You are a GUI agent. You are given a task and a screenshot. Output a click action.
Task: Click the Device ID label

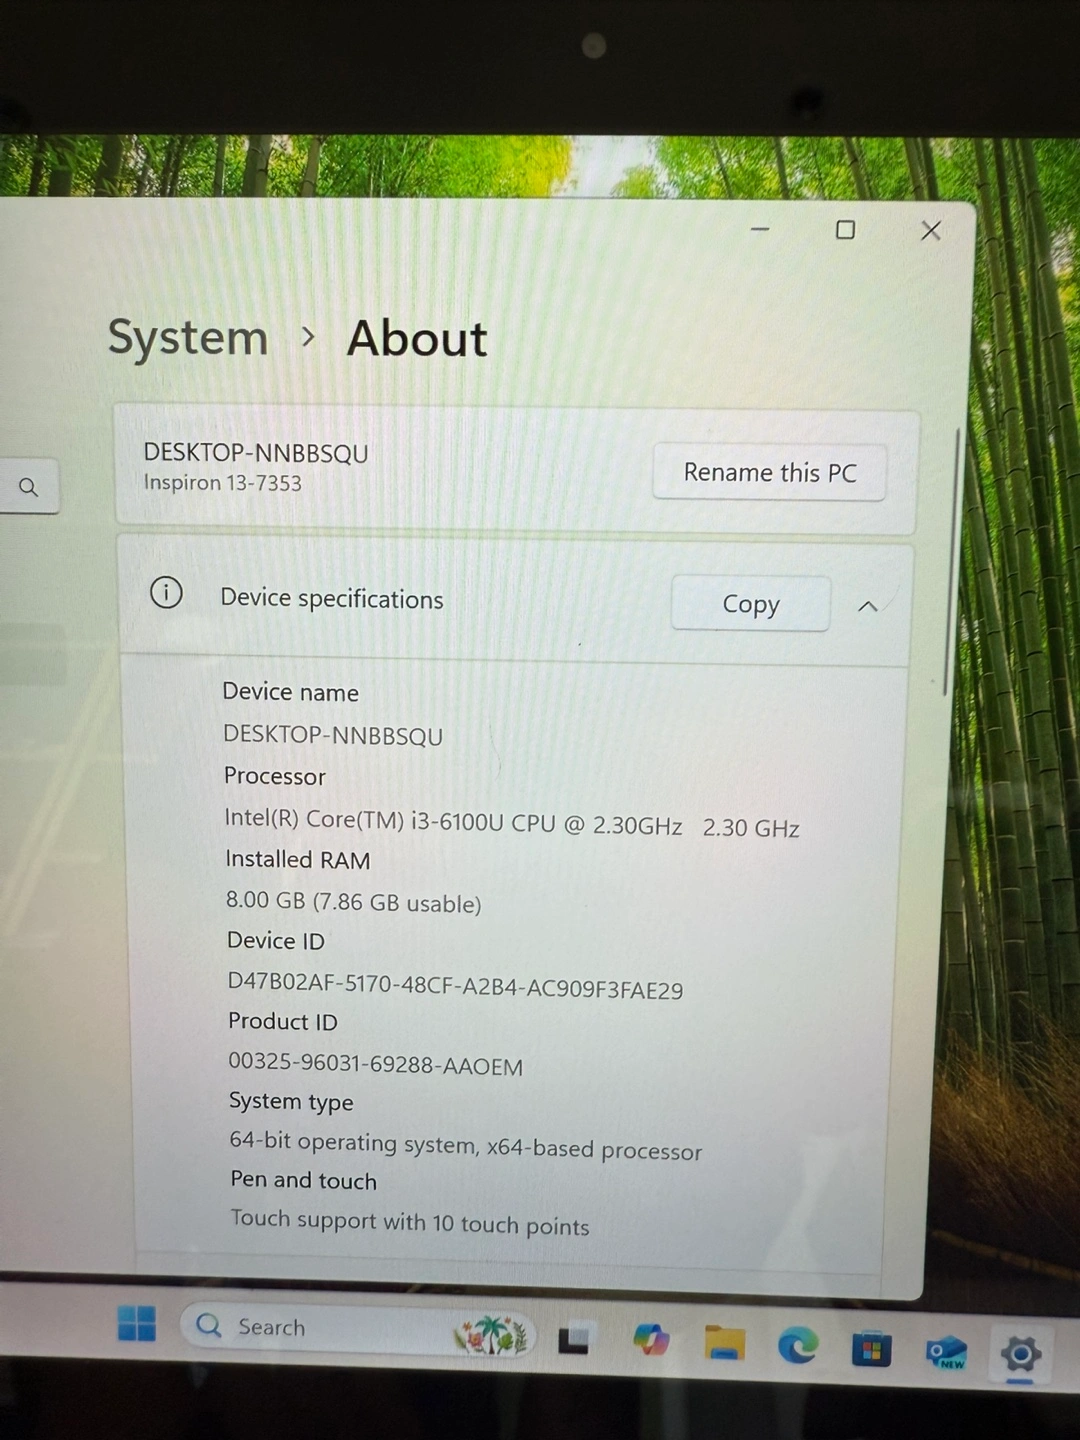pos(276,941)
